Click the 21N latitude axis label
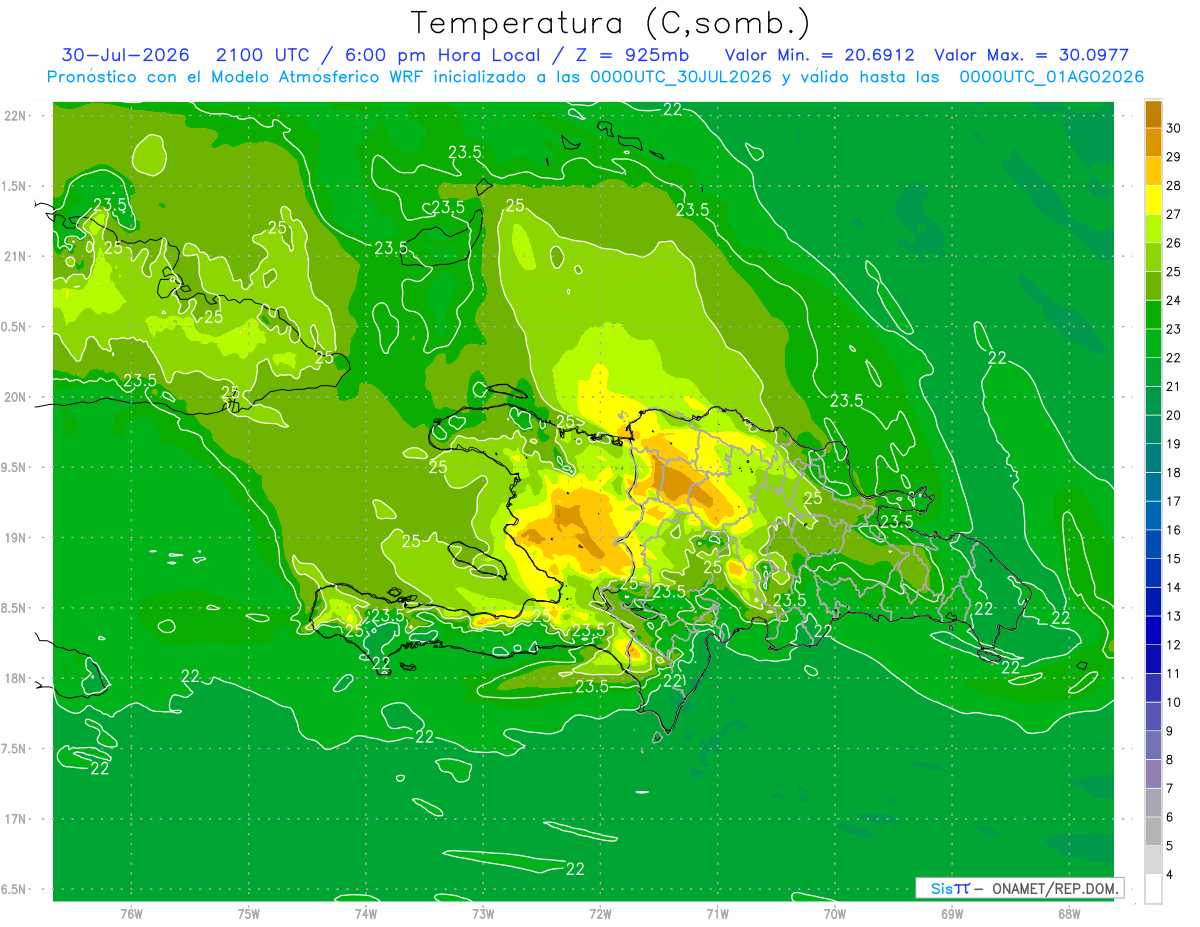 point(16,256)
